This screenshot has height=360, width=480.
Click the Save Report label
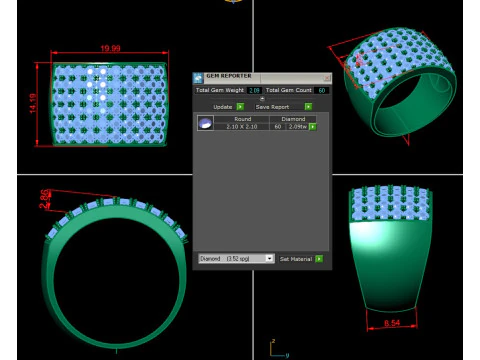[x=272, y=107]
